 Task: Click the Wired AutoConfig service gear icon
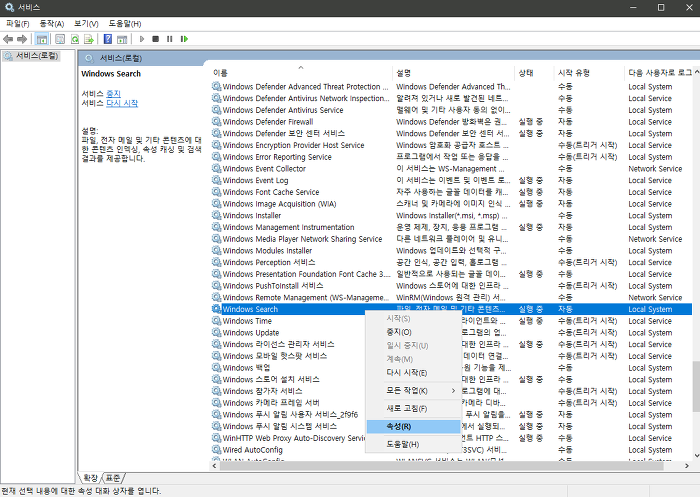pos(217,450)
